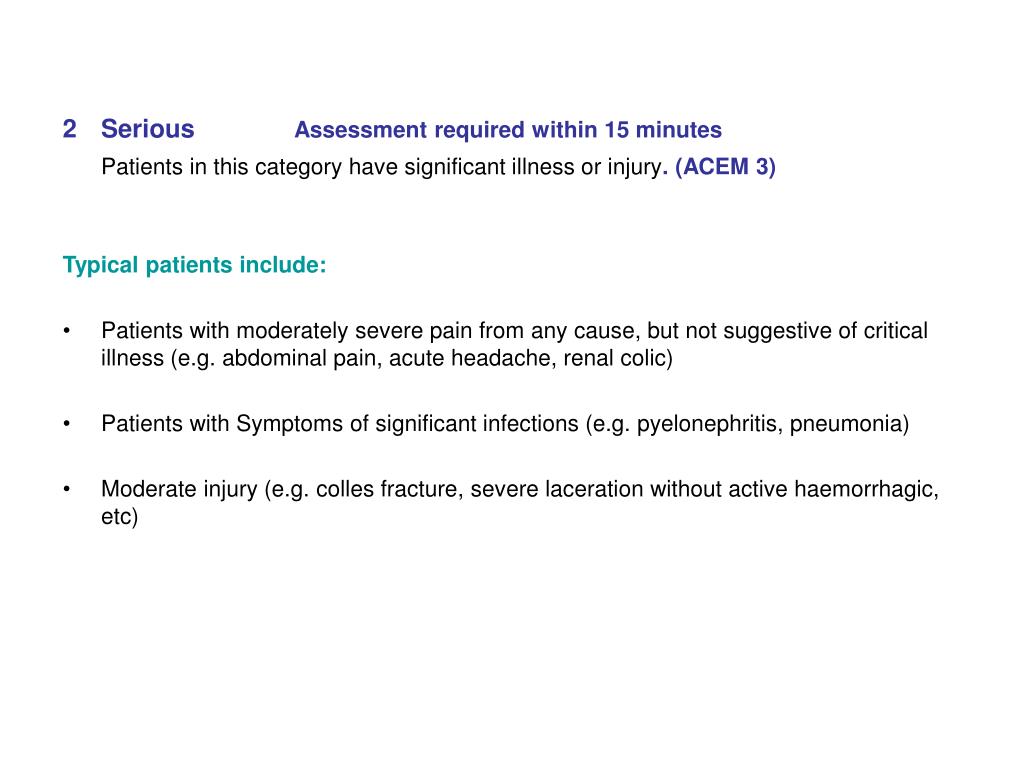Click text 'moderately severe pain from any cause'
Viewport: 1024px width, 768px height.
pyautogui.click(x=436, y=331)
